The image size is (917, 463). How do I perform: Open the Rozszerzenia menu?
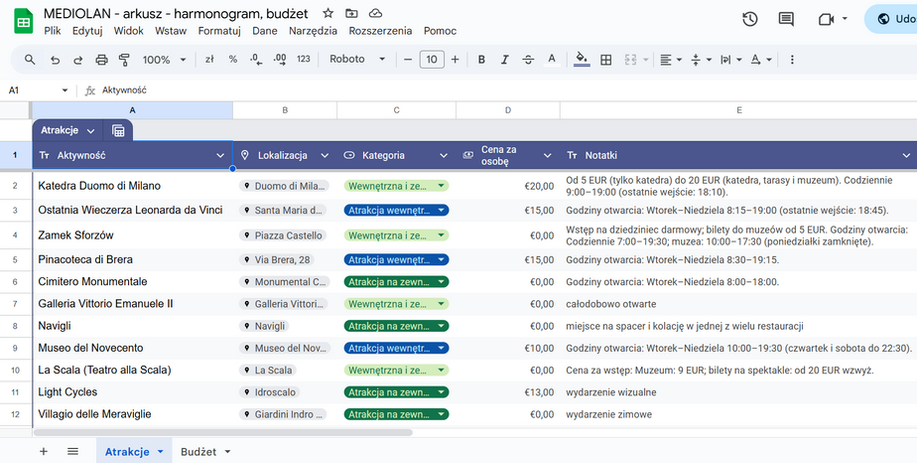(x=380, y=31)
